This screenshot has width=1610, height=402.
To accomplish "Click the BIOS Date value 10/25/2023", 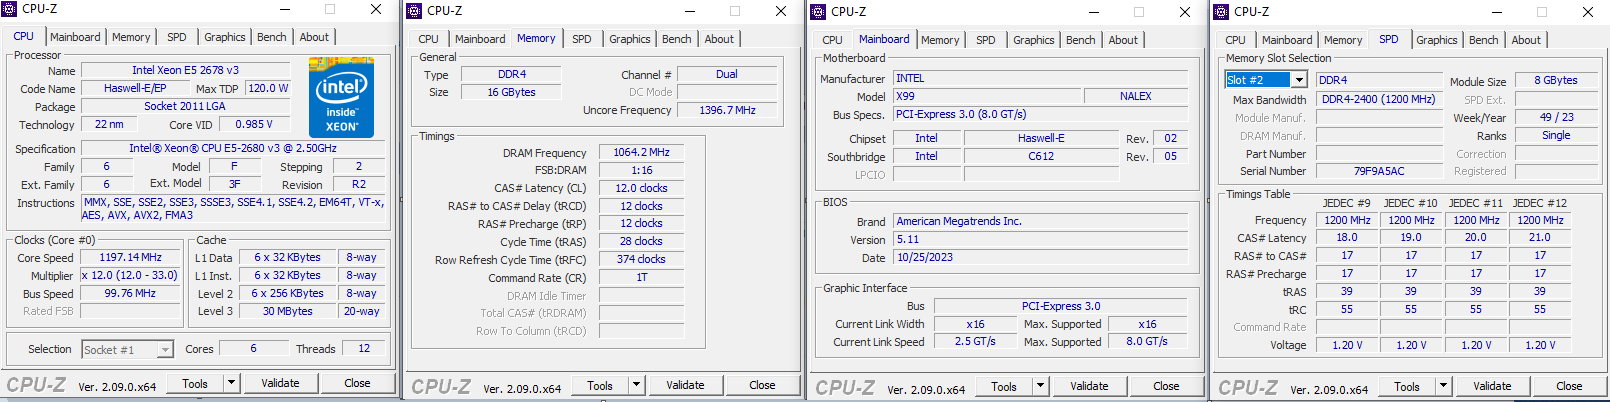I will pos(1040,257).
